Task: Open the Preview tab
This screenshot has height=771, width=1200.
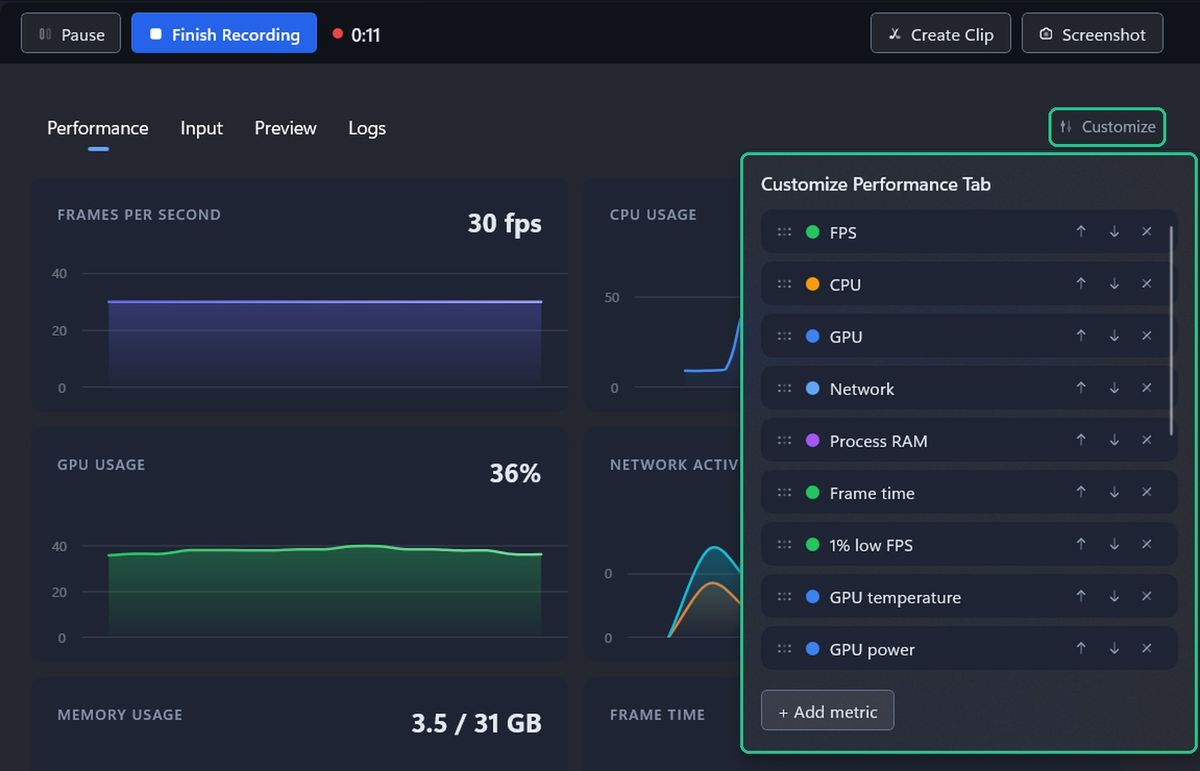Action: pos(285,128)
